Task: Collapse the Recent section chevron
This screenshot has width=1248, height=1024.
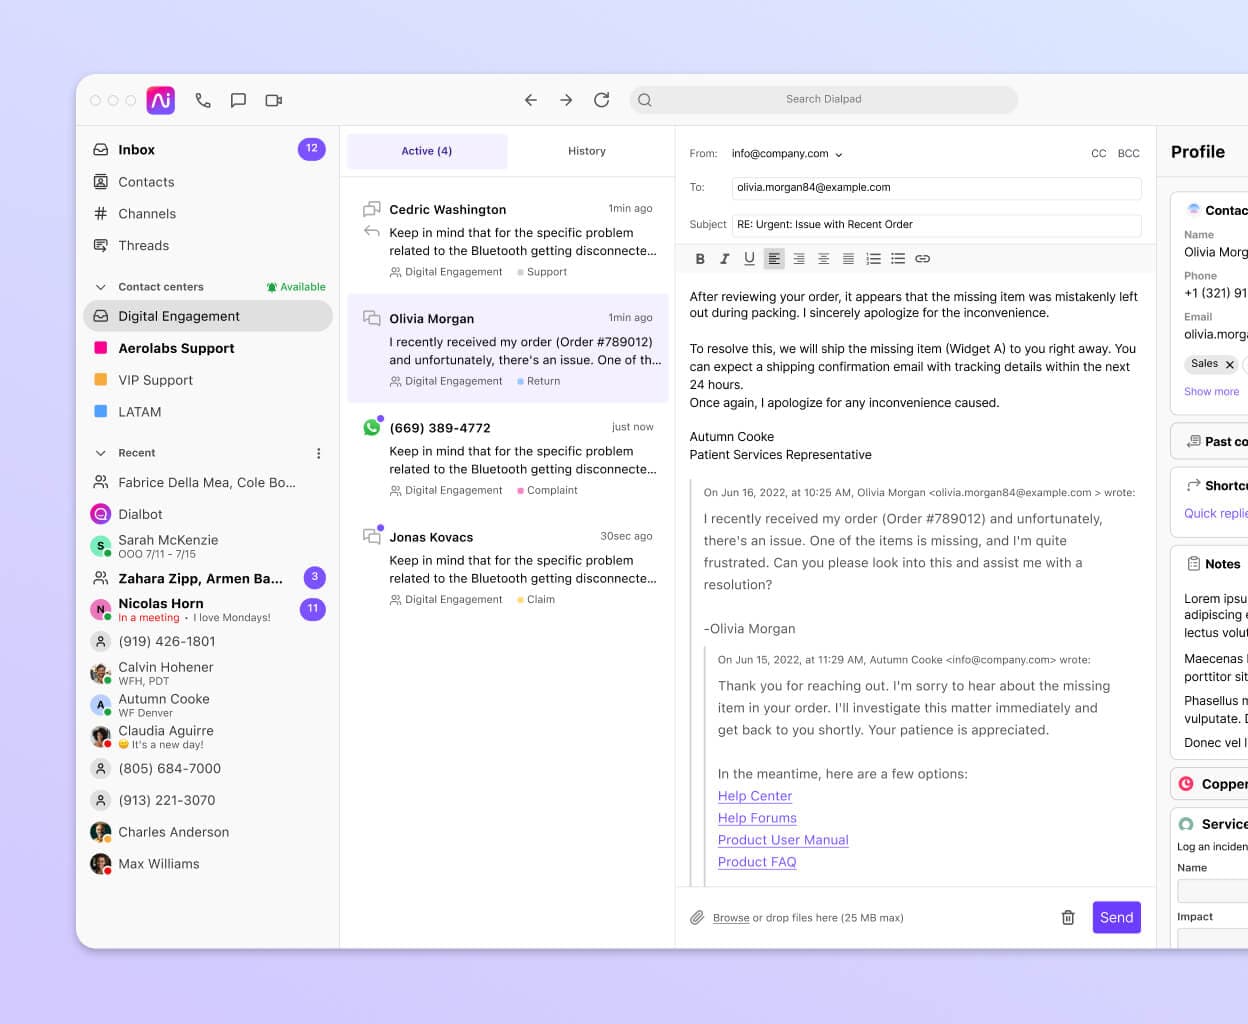Action: 100,453
